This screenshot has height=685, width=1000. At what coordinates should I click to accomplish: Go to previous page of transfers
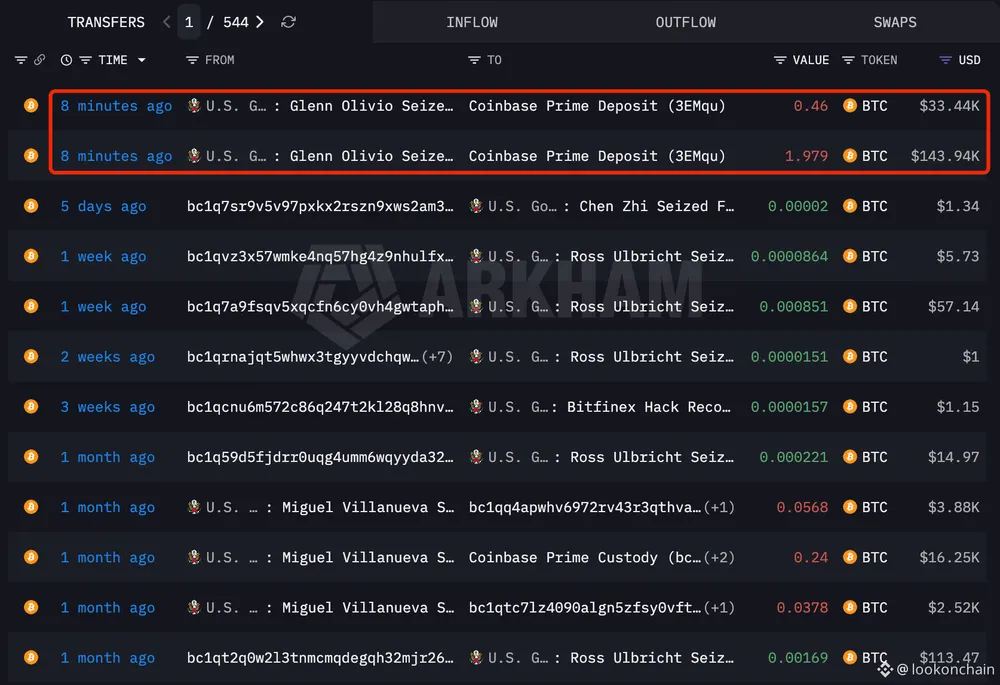167,22
